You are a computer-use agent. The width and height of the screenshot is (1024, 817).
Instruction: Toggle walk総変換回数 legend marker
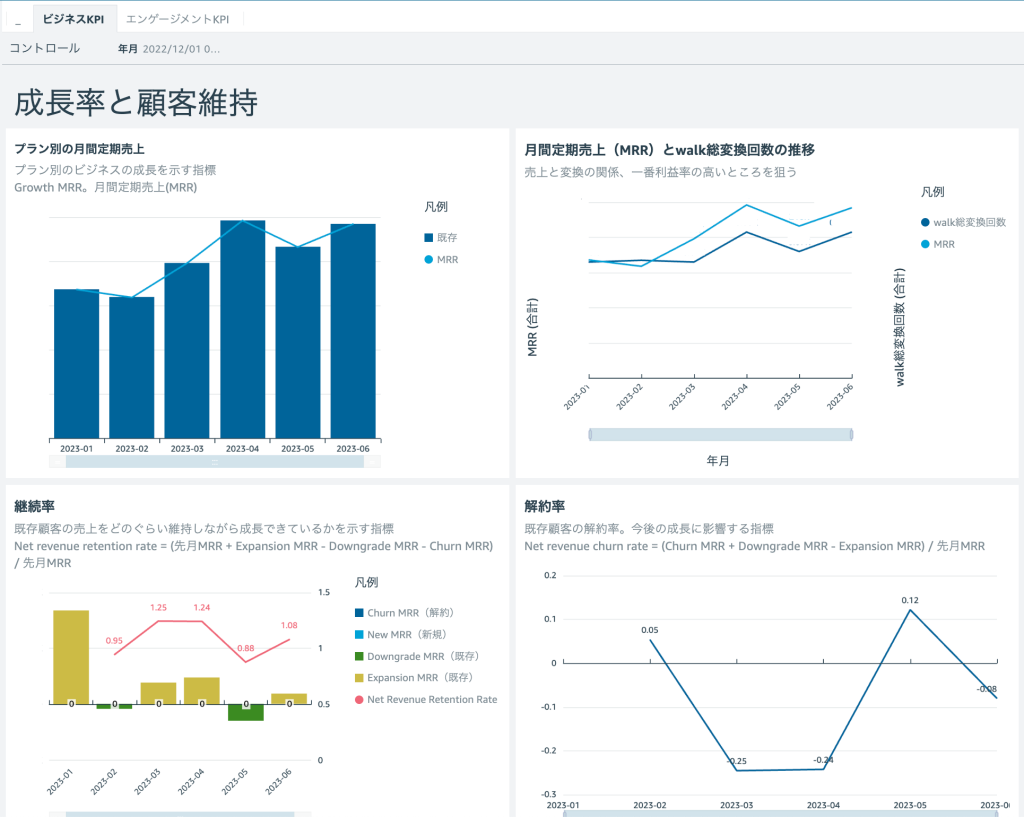(x=925, y=223)
